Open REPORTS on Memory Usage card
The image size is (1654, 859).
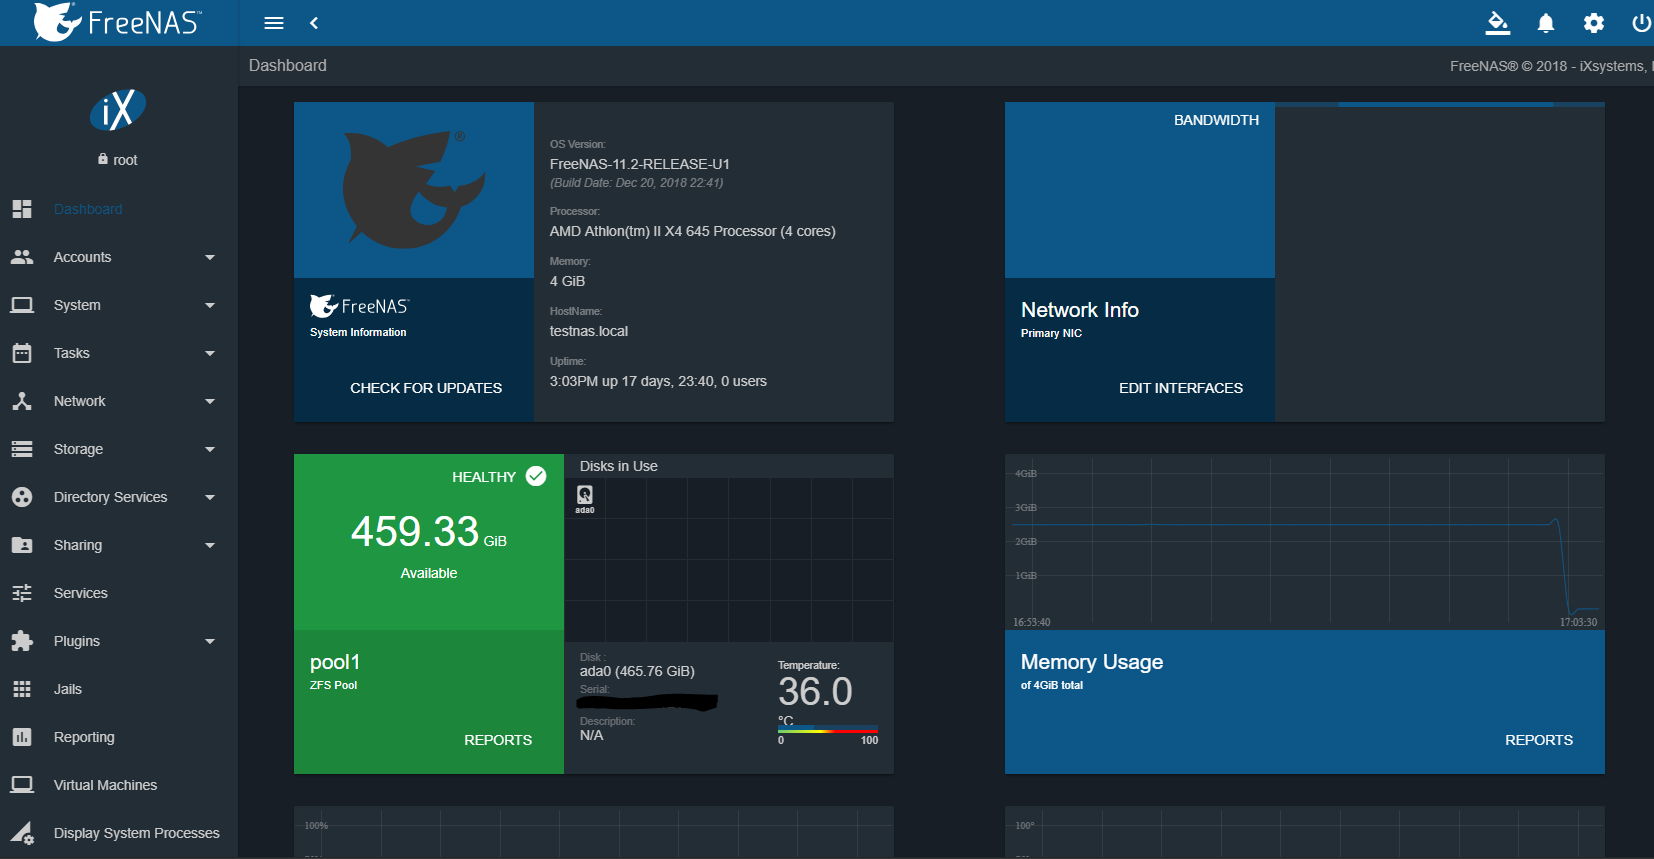[1539, 740]
